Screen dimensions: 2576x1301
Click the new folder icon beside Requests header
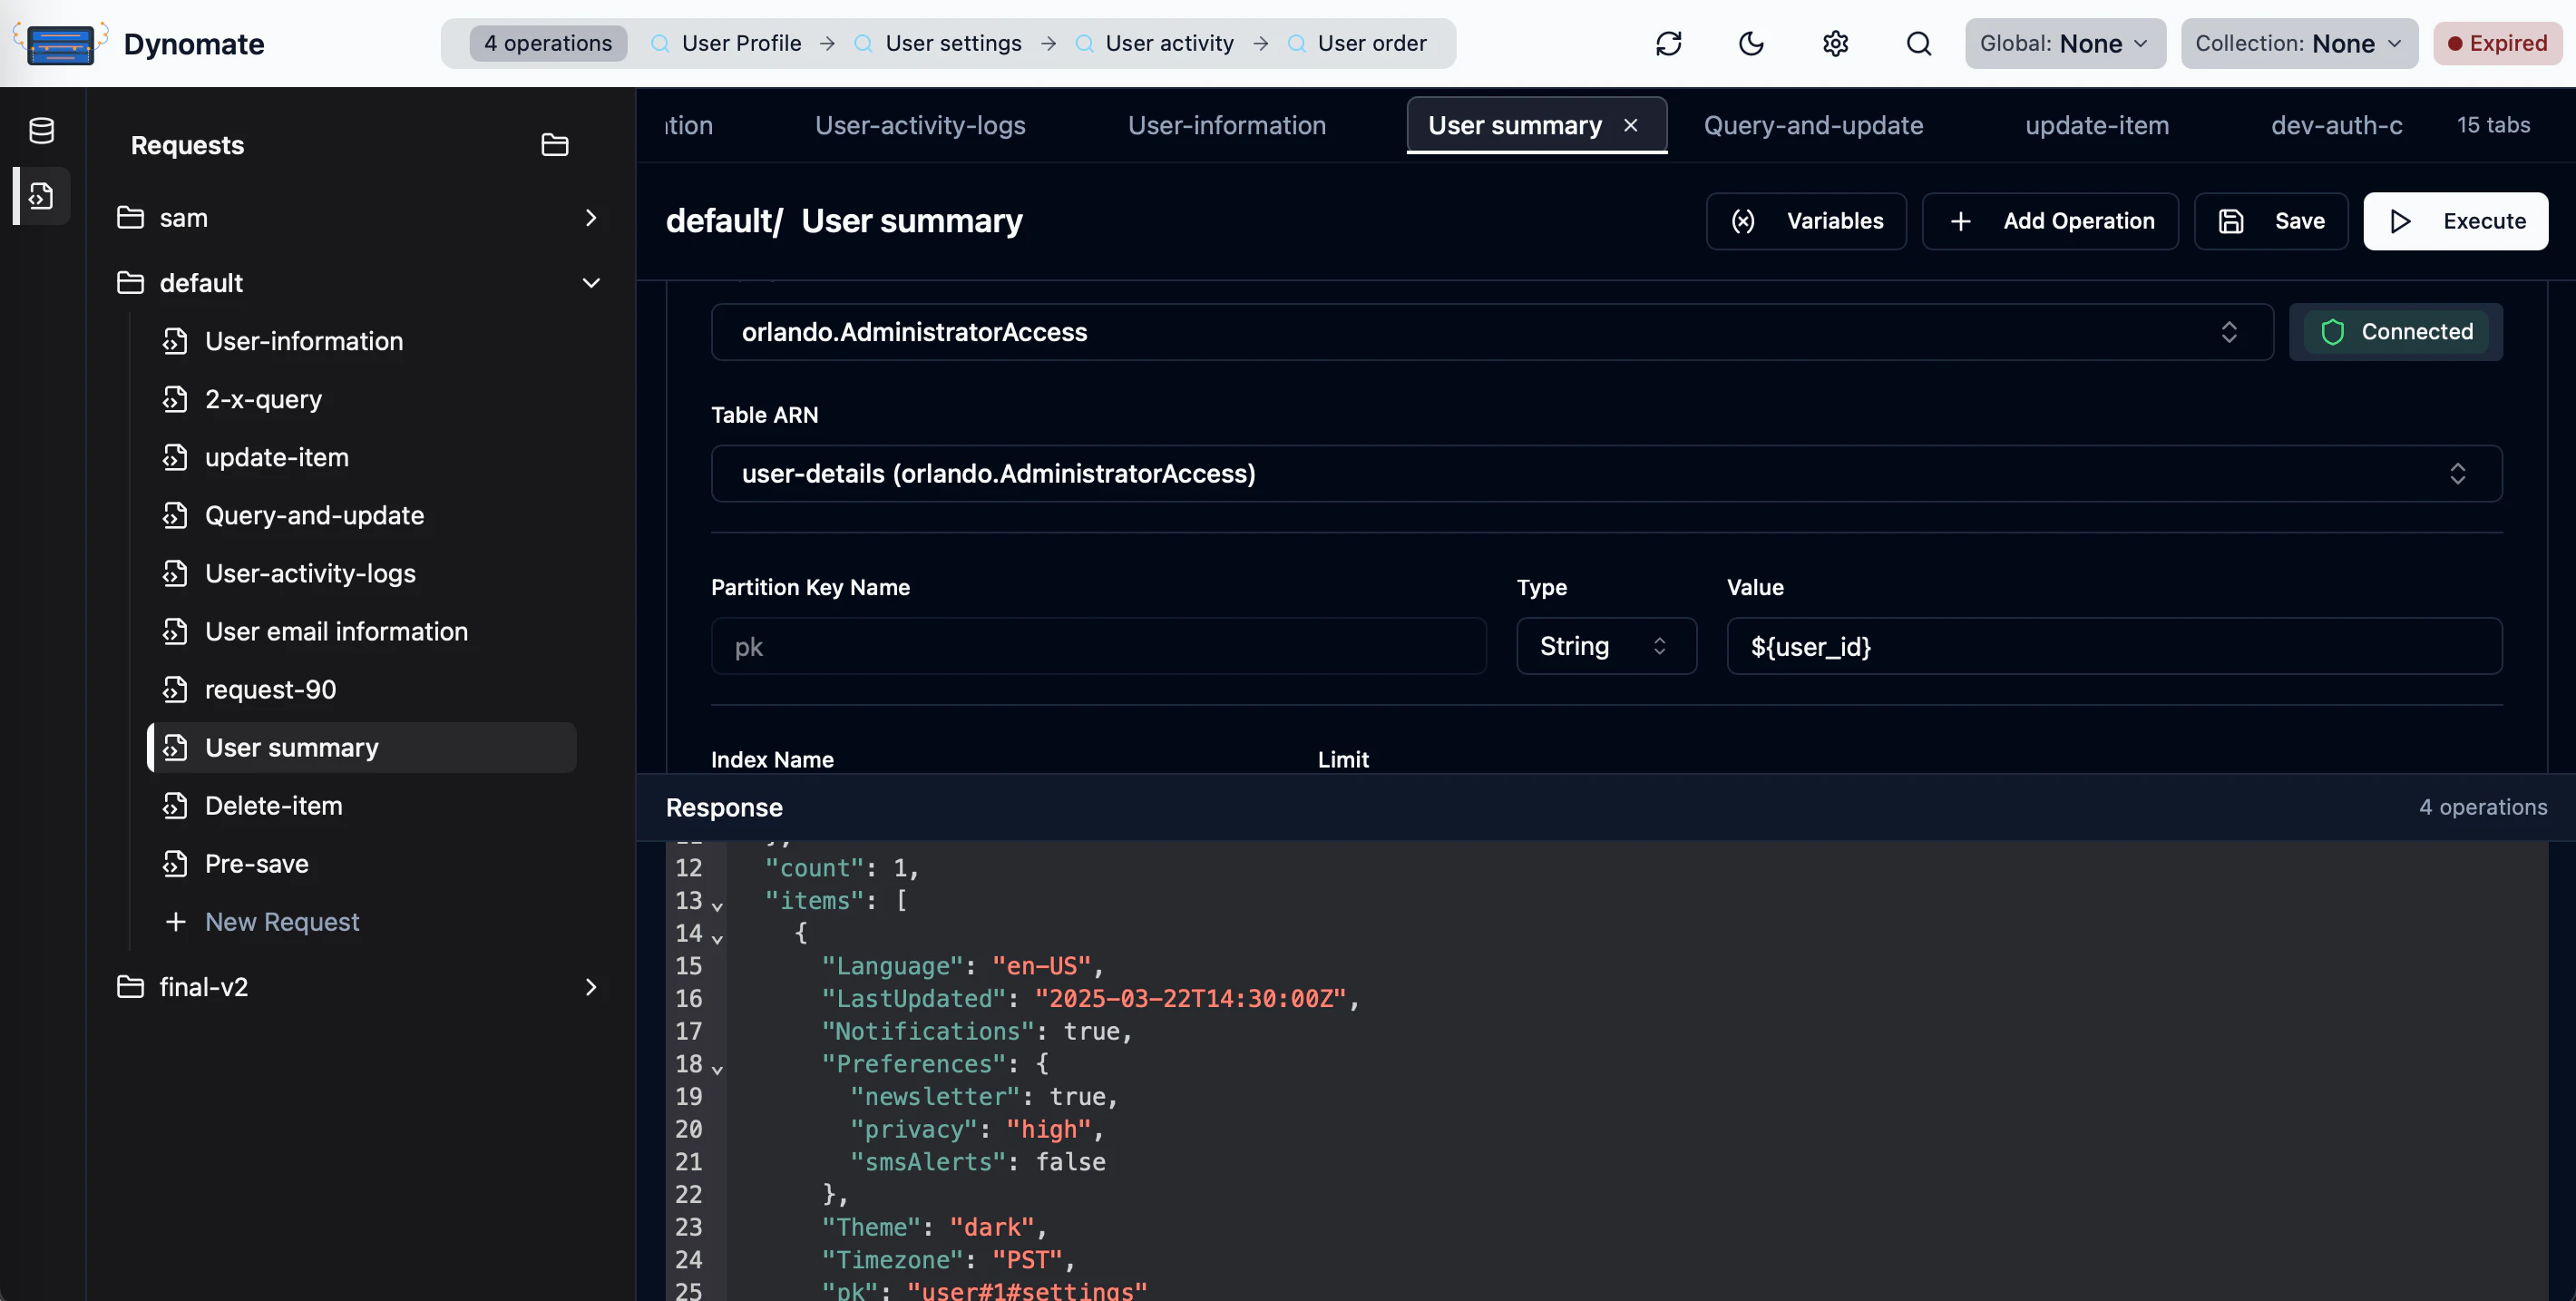(x=554, y=144)
